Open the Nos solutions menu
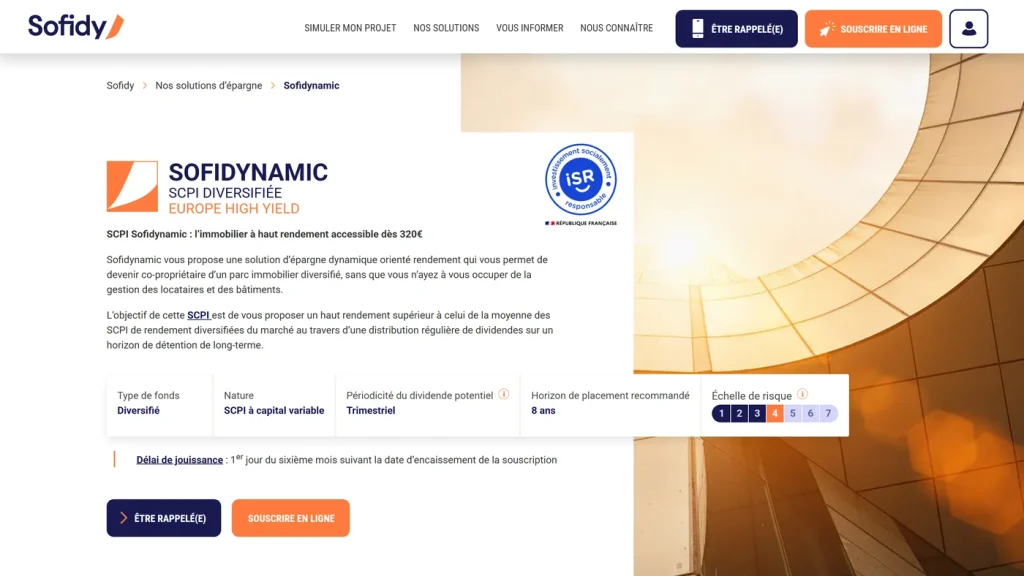This screenshot has height=576, width=1024. point(446,28)
